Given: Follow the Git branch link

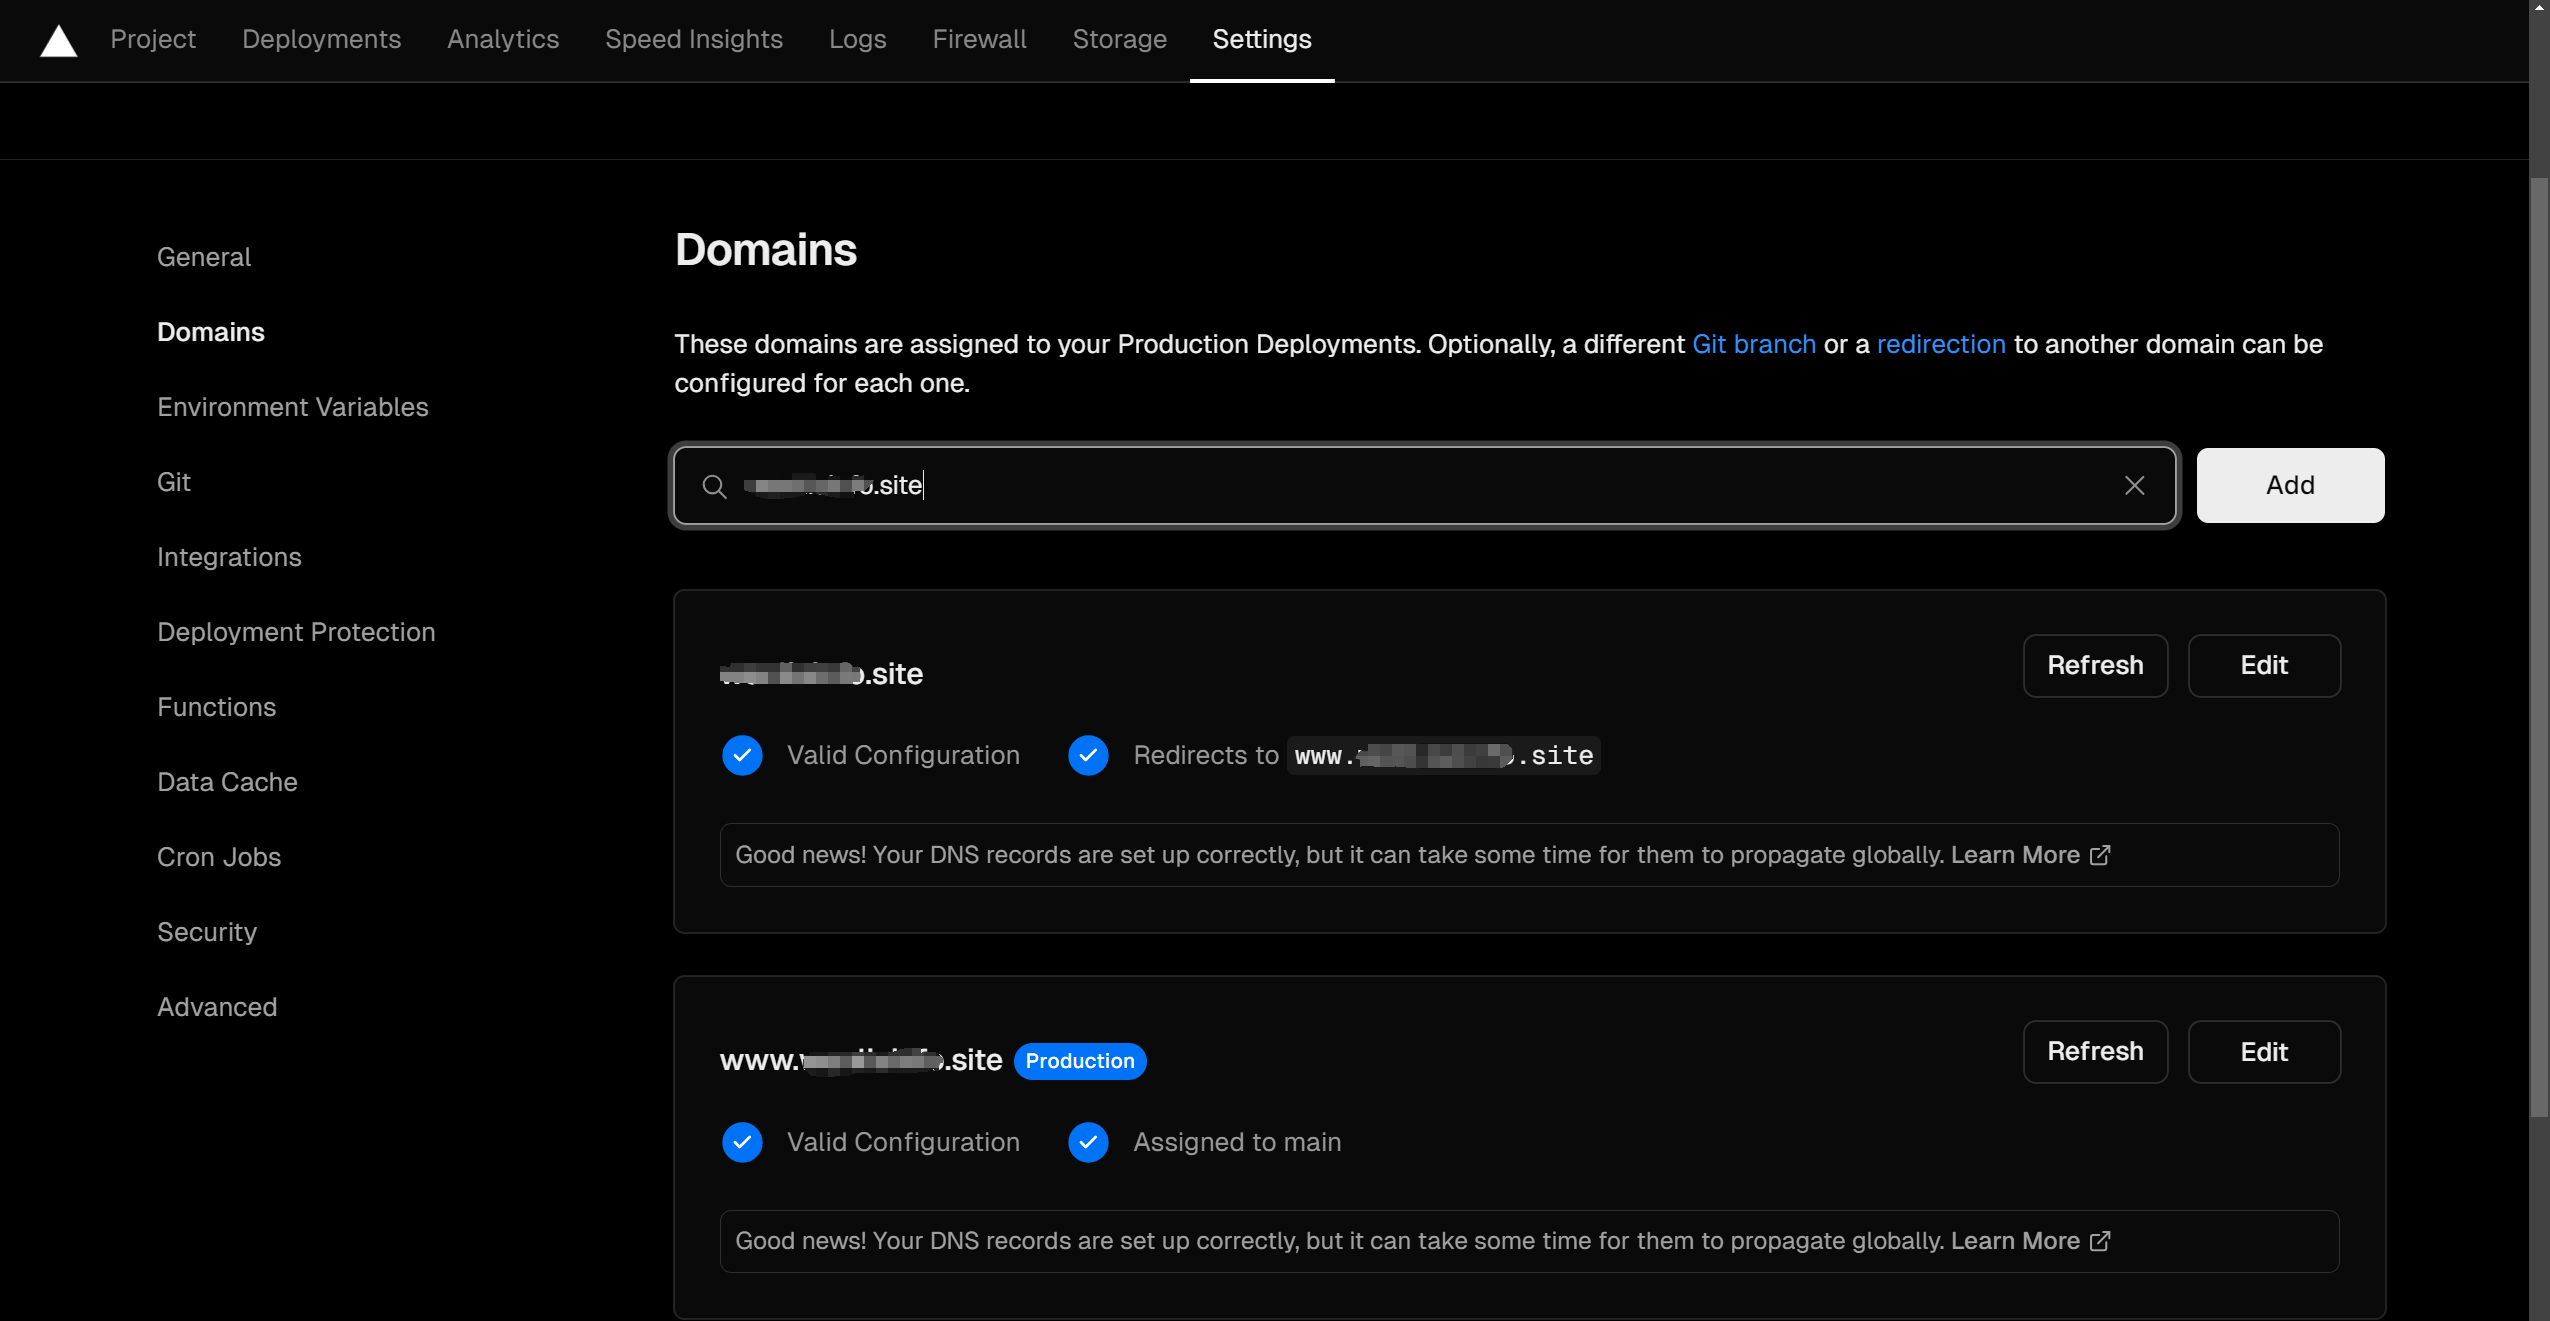Looking at the screenshot, I should [1754, 344].
